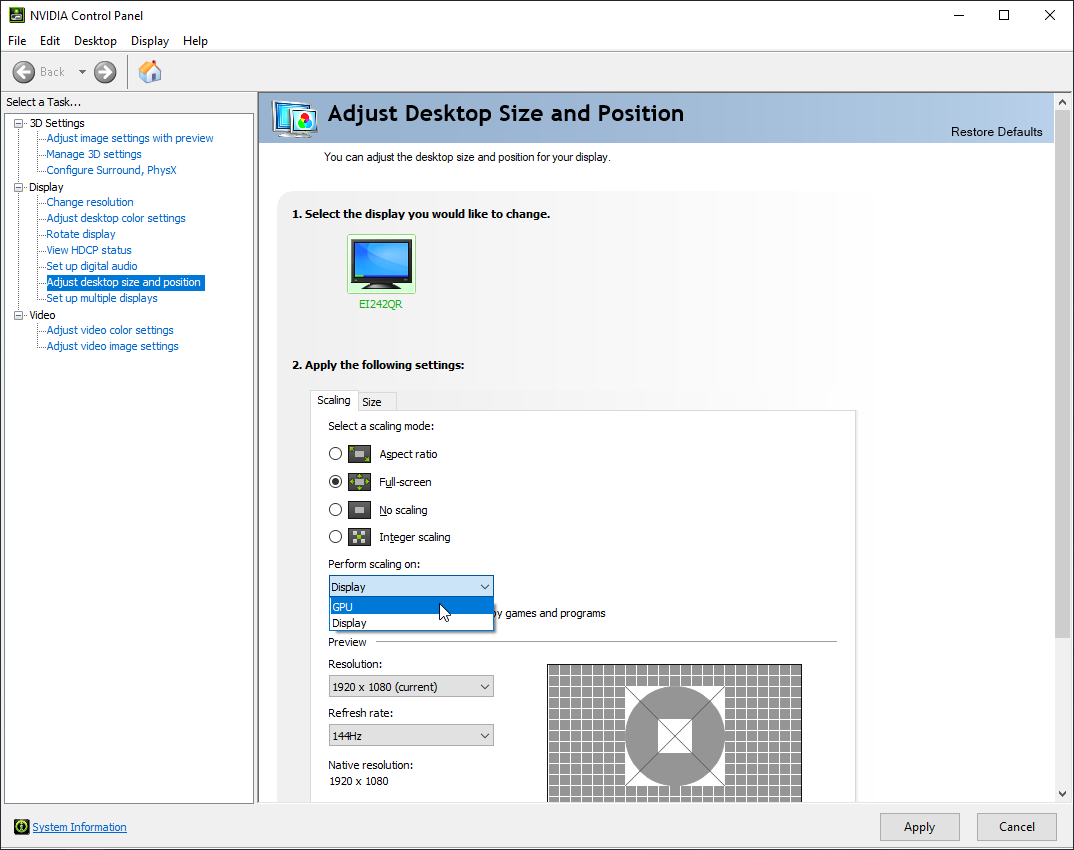The width and height of the screenshot is (1074, 850).
Task: Switch to the Size tab
Action: tap(377, 402)
